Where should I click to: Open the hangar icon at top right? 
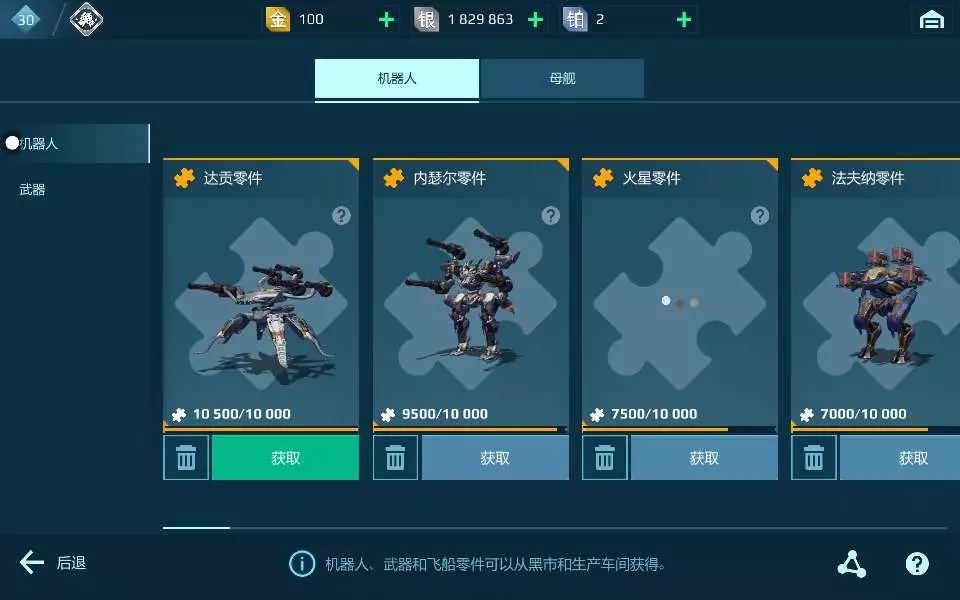(931, 20)
